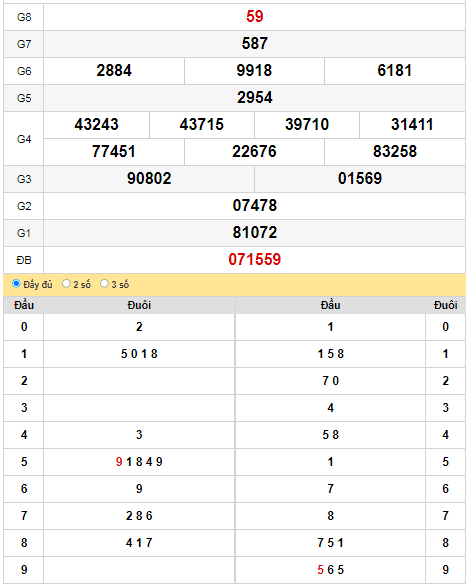
Task: Click the G1 result 81072
Action: (254, 232)
